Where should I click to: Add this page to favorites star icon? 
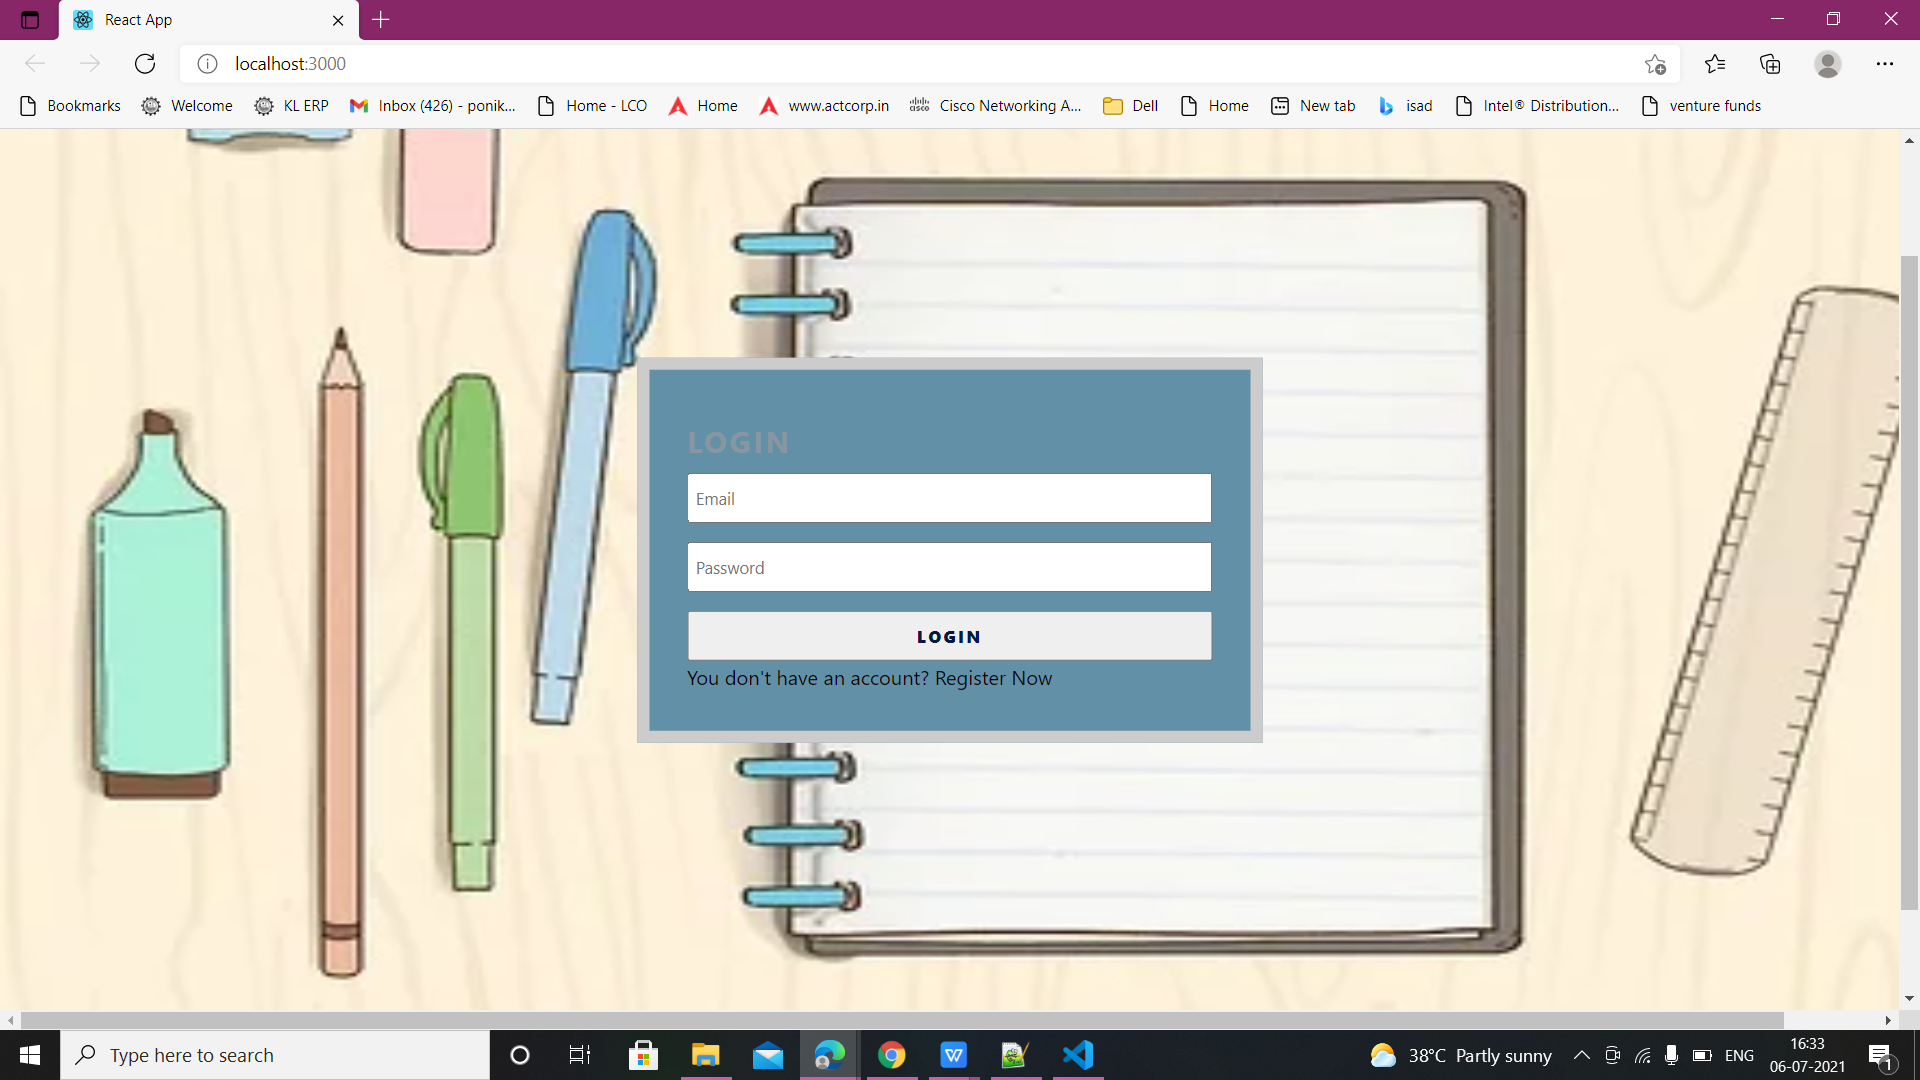pyautogui.click(x=1655, y=64)
